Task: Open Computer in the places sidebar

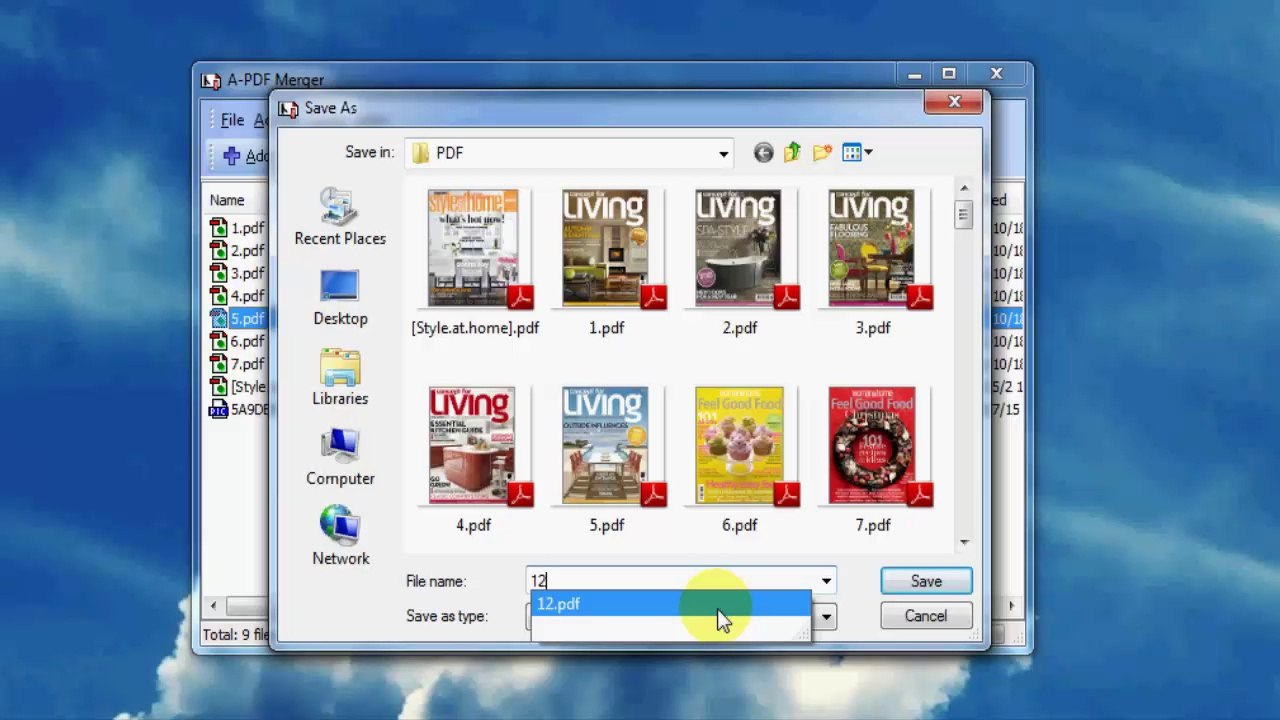Action: pyautogui.click(x=340, y=457)
